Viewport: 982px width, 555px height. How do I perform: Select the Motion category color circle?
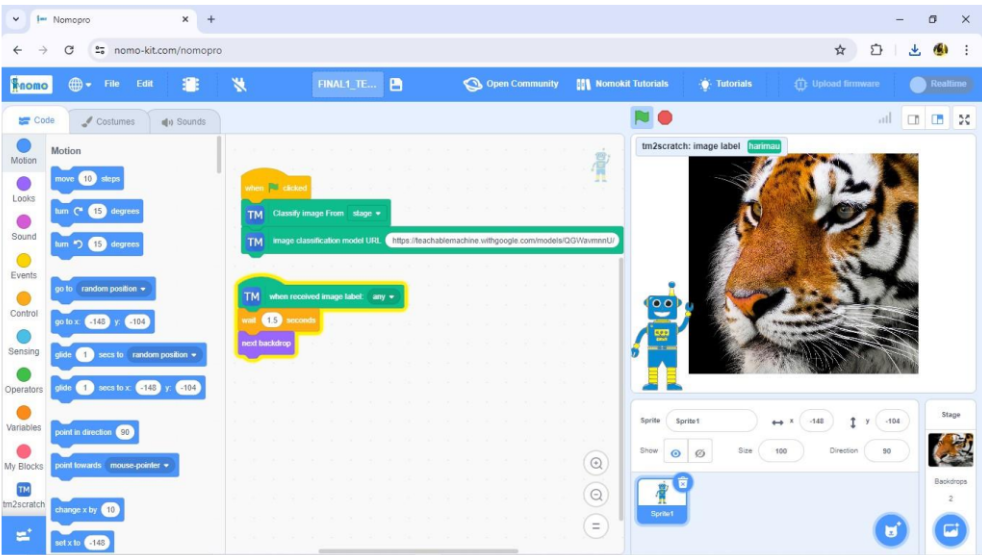point(24,146)
